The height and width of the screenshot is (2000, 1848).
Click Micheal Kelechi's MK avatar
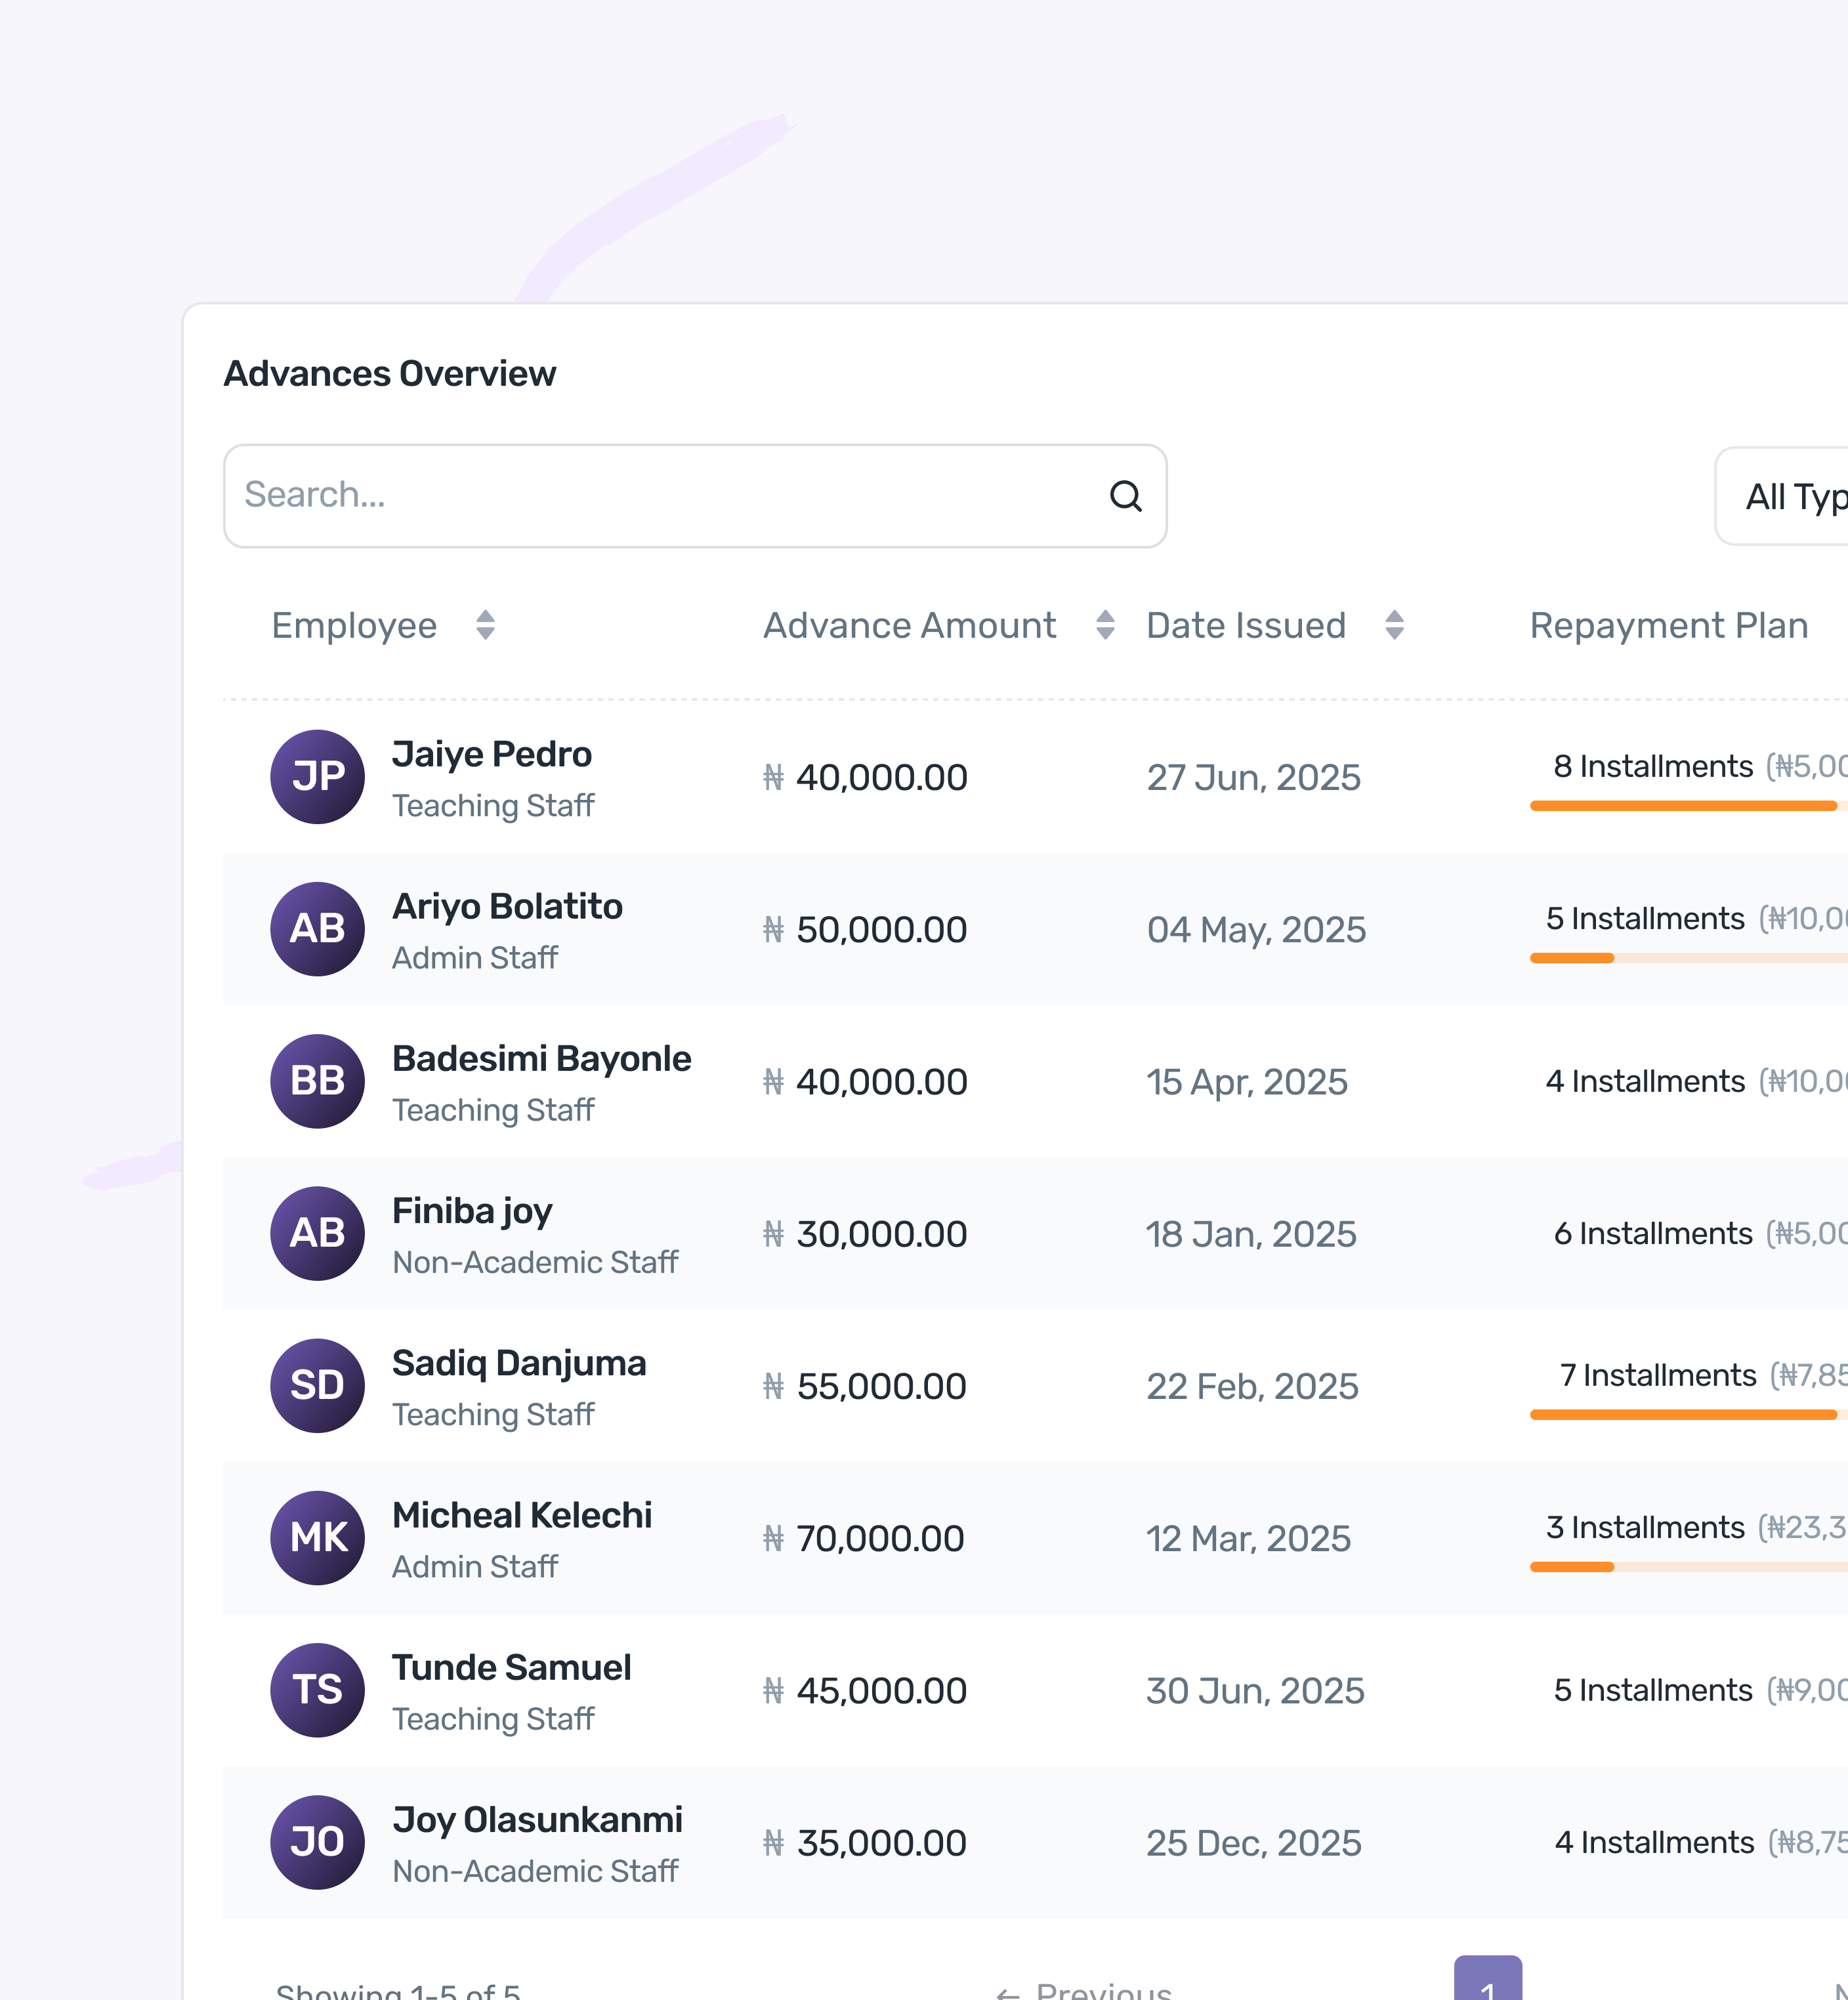[x=317, y=1537]
